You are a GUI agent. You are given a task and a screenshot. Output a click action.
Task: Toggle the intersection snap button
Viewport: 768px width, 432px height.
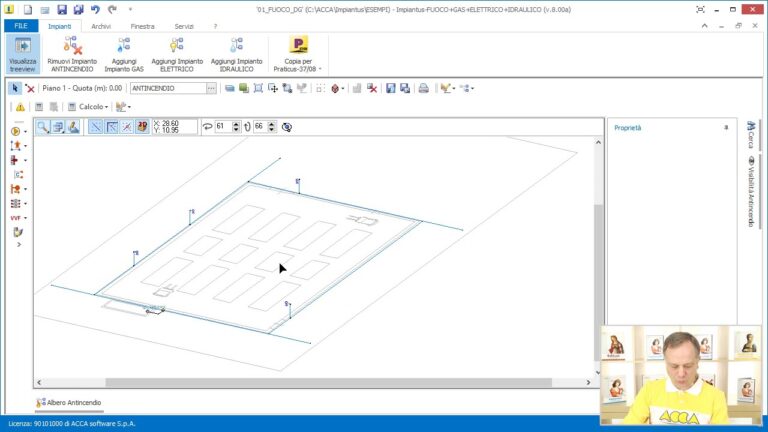[x=127, y=127]
